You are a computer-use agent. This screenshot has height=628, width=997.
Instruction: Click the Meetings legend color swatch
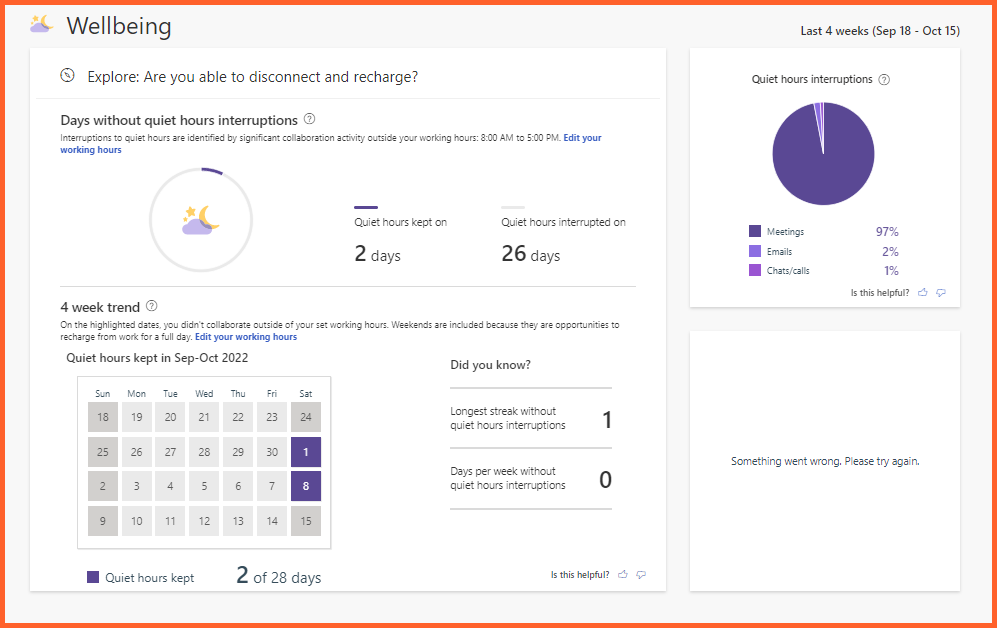pos(755,232)
